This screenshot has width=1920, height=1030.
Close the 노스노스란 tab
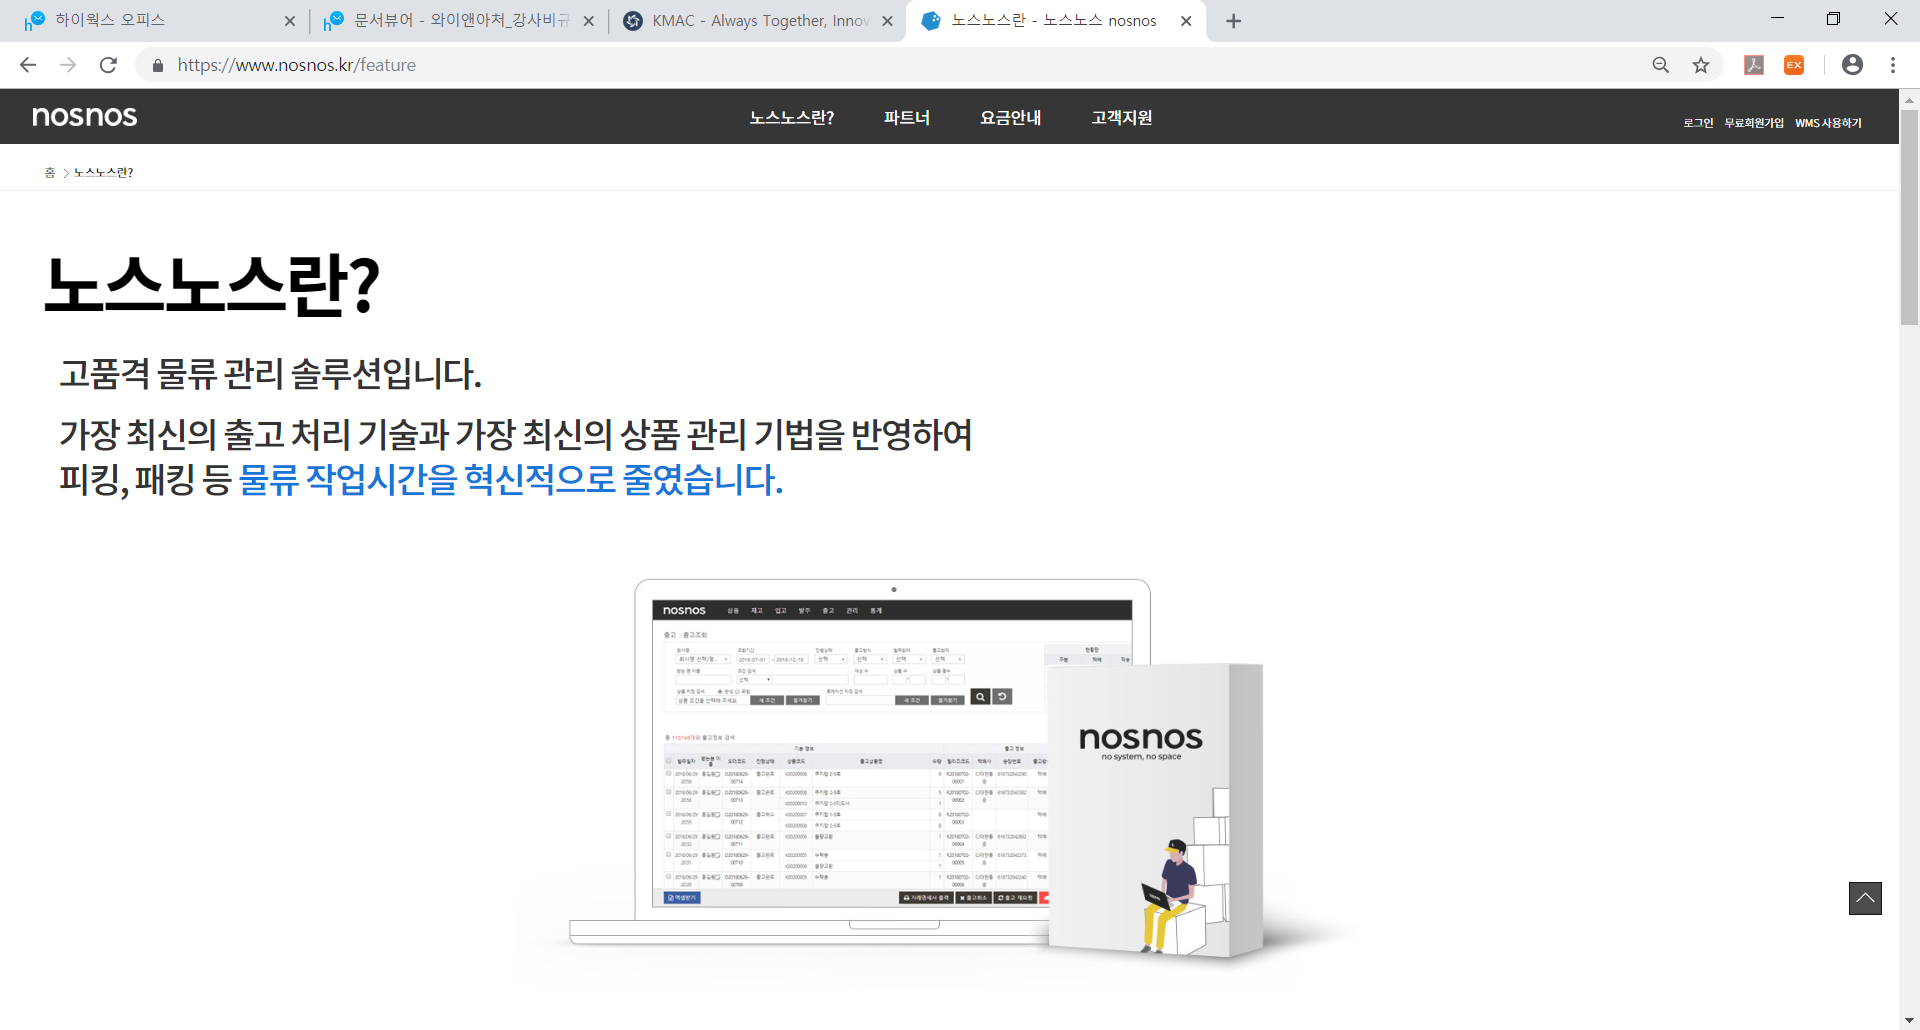tap(1186, 21)
